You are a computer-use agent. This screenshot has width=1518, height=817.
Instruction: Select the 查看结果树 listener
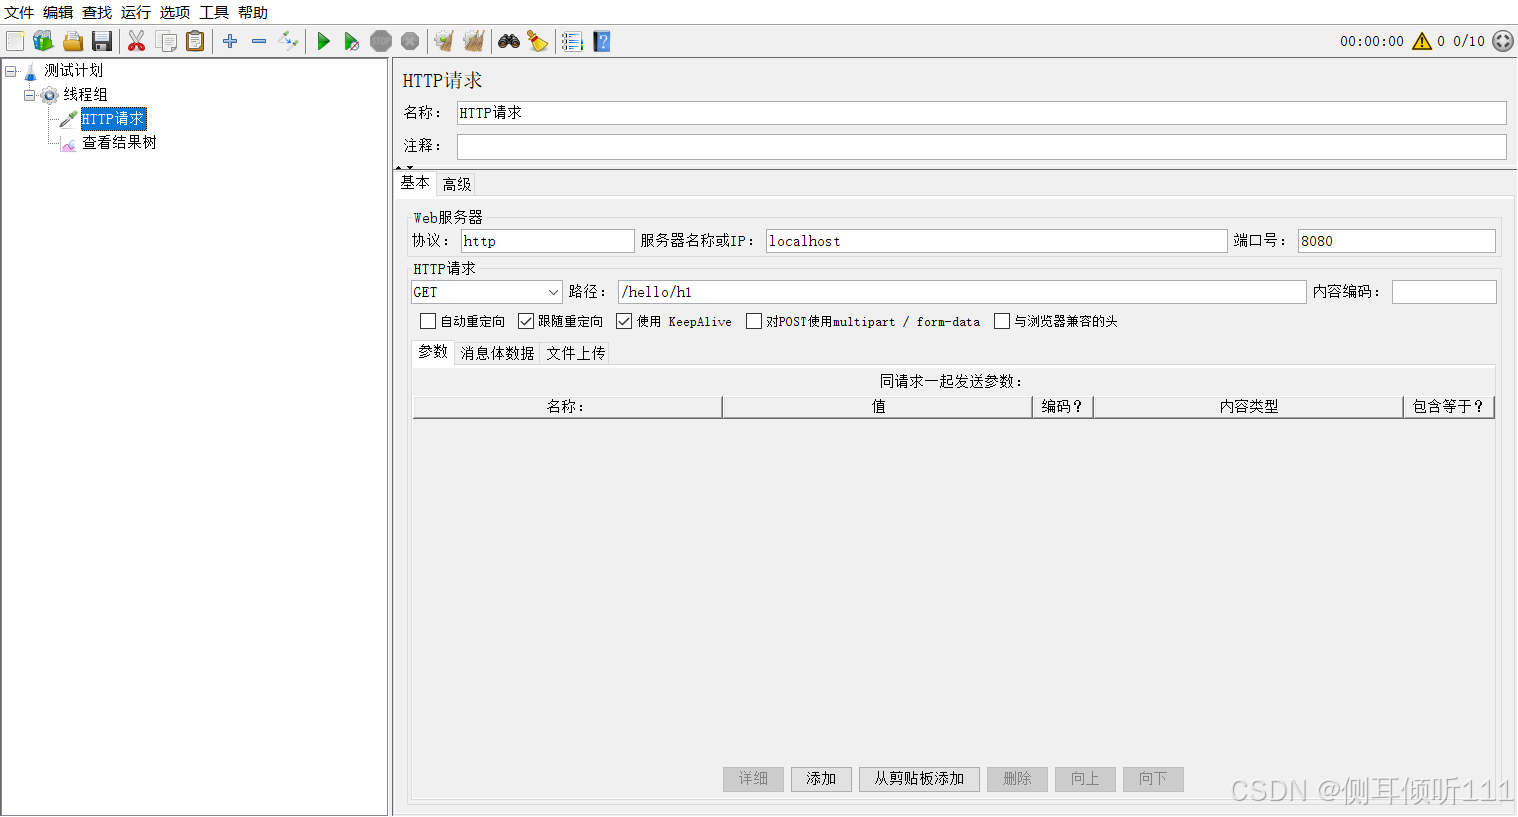pyautogui.click(x=119, y=142)
